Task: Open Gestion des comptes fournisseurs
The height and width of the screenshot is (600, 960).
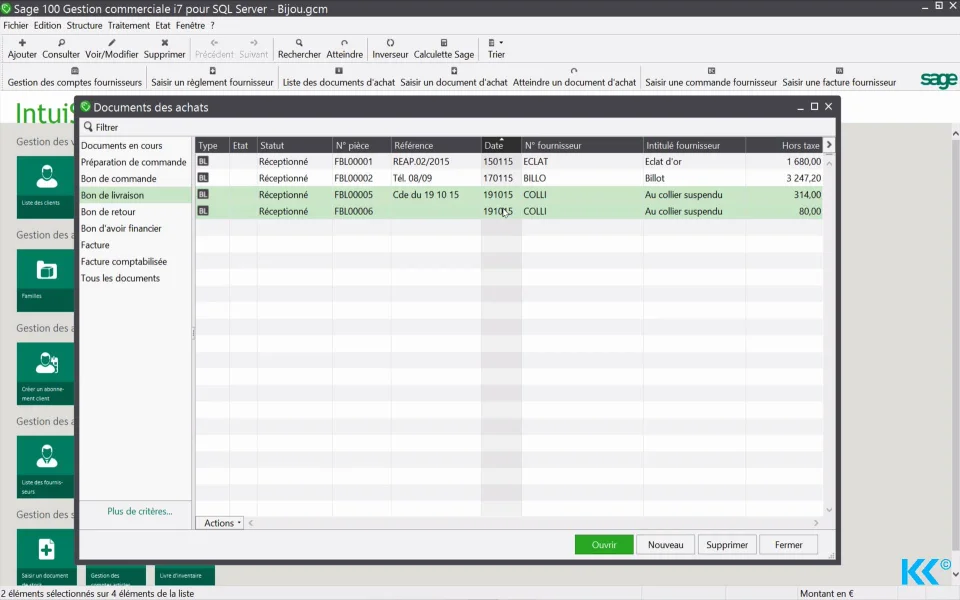Action: (75, 77)
